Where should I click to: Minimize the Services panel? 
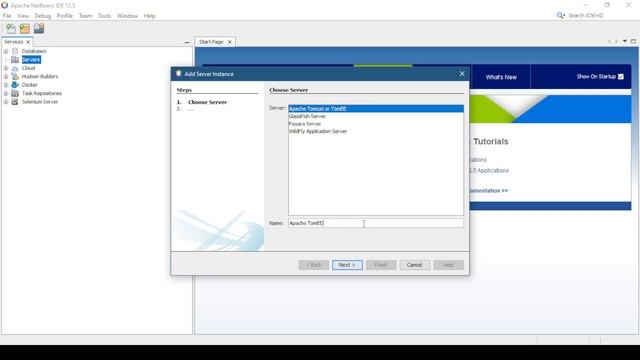click(x=187, y=42)
